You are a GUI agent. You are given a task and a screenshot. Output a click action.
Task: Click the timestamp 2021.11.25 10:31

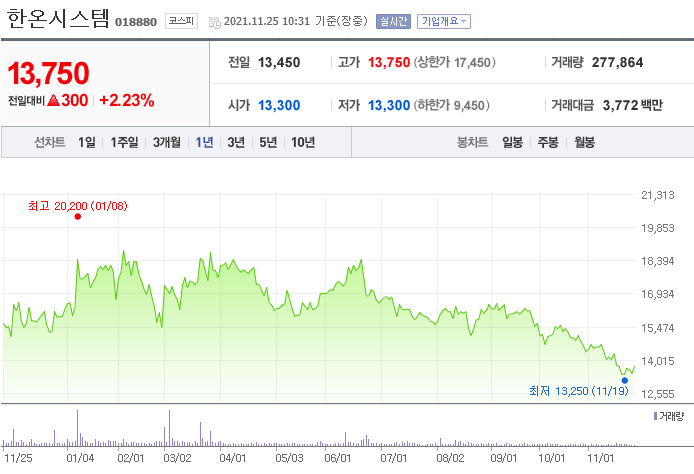tap(266, 21)
